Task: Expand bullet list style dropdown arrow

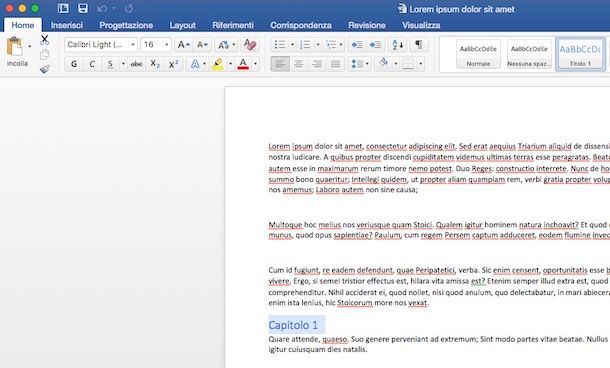Action: [x=292, y=45]
